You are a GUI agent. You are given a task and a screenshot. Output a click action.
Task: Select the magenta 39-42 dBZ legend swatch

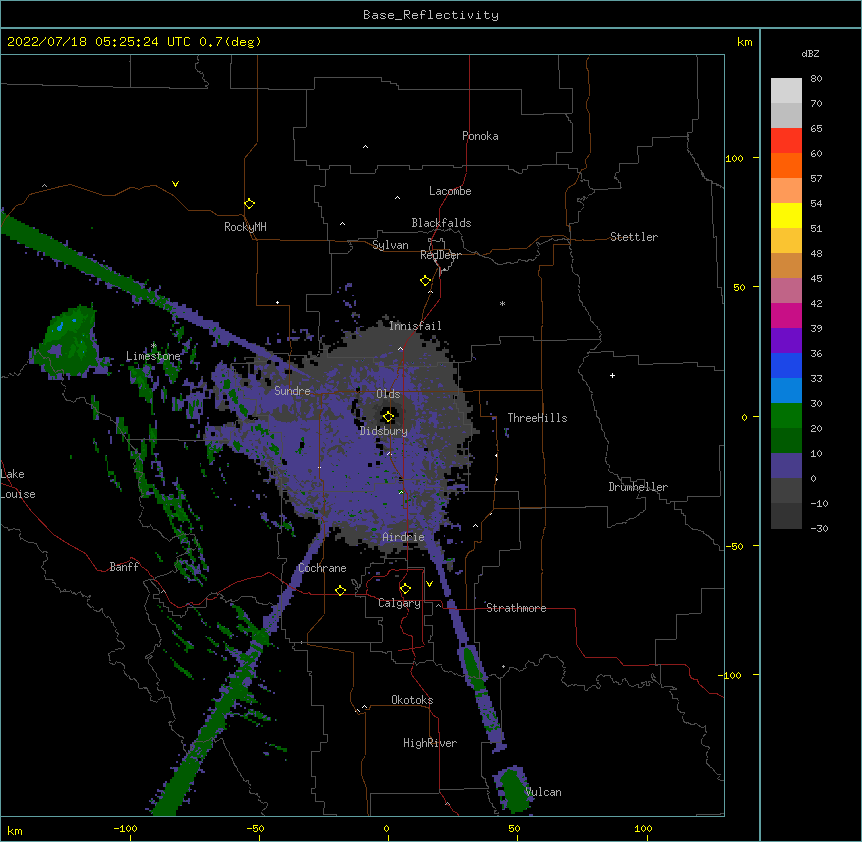786,315
